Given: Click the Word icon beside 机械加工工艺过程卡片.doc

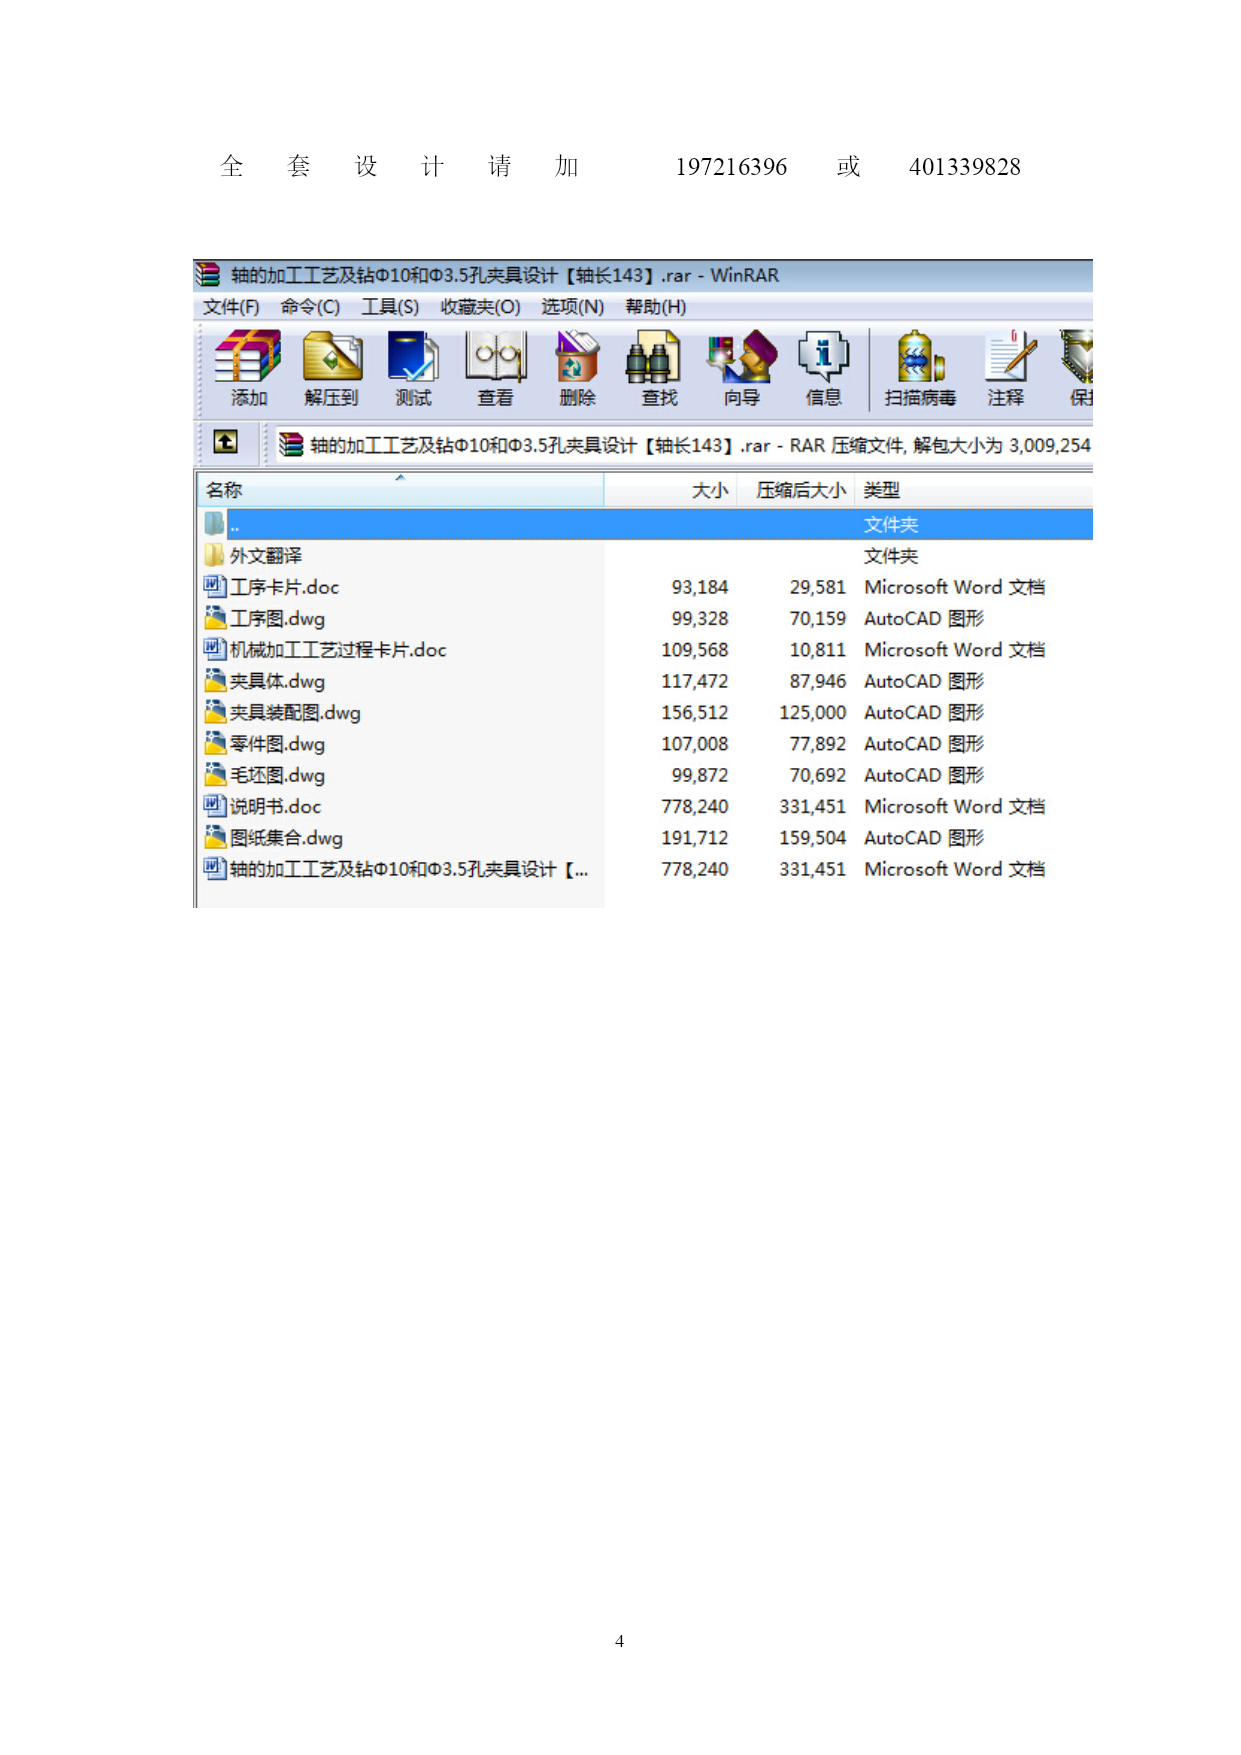Looking at the screenshot, I should coord(214,649).
